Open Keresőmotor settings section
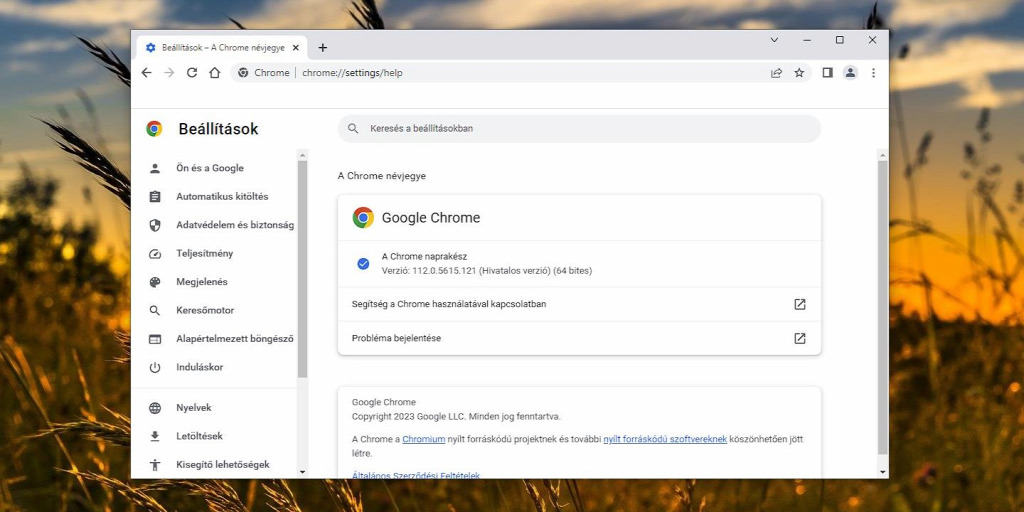Screen dimensions: 1024x512 [x=205, y=310]
